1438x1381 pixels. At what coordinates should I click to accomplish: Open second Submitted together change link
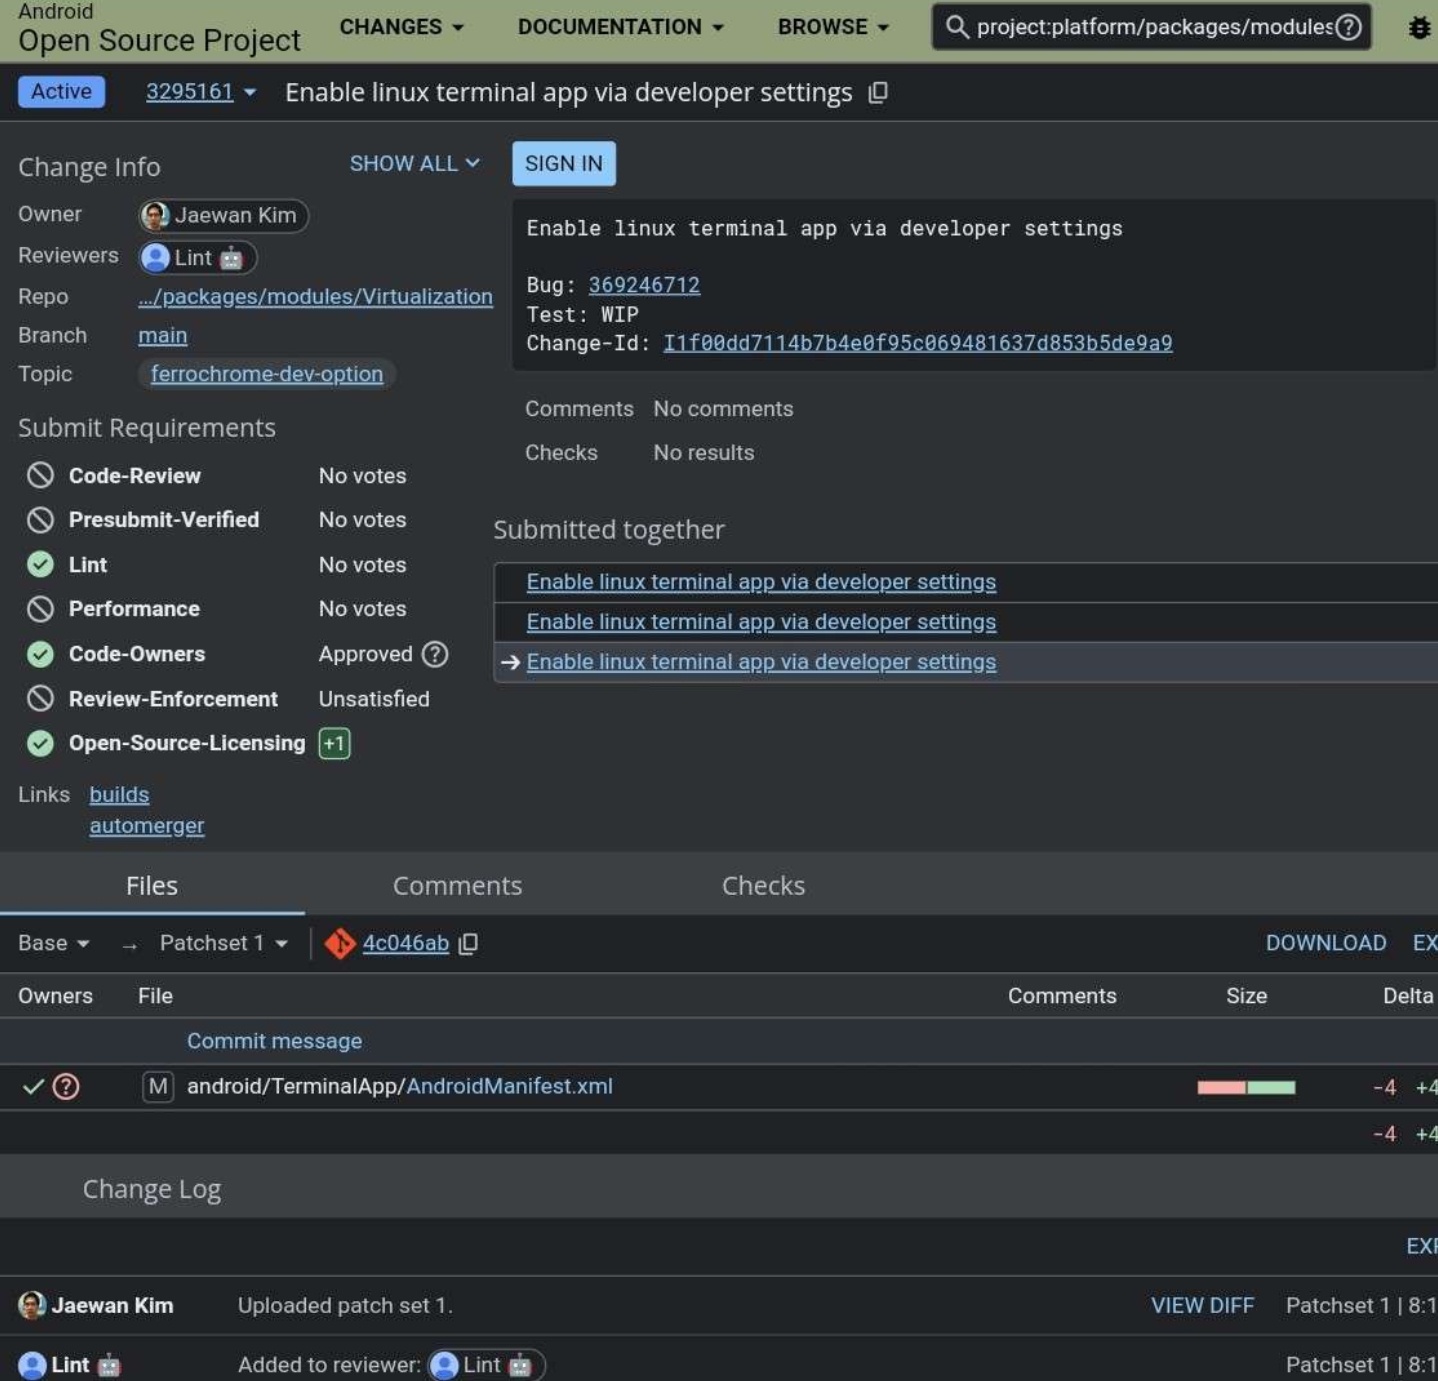(x=761, y=622)
